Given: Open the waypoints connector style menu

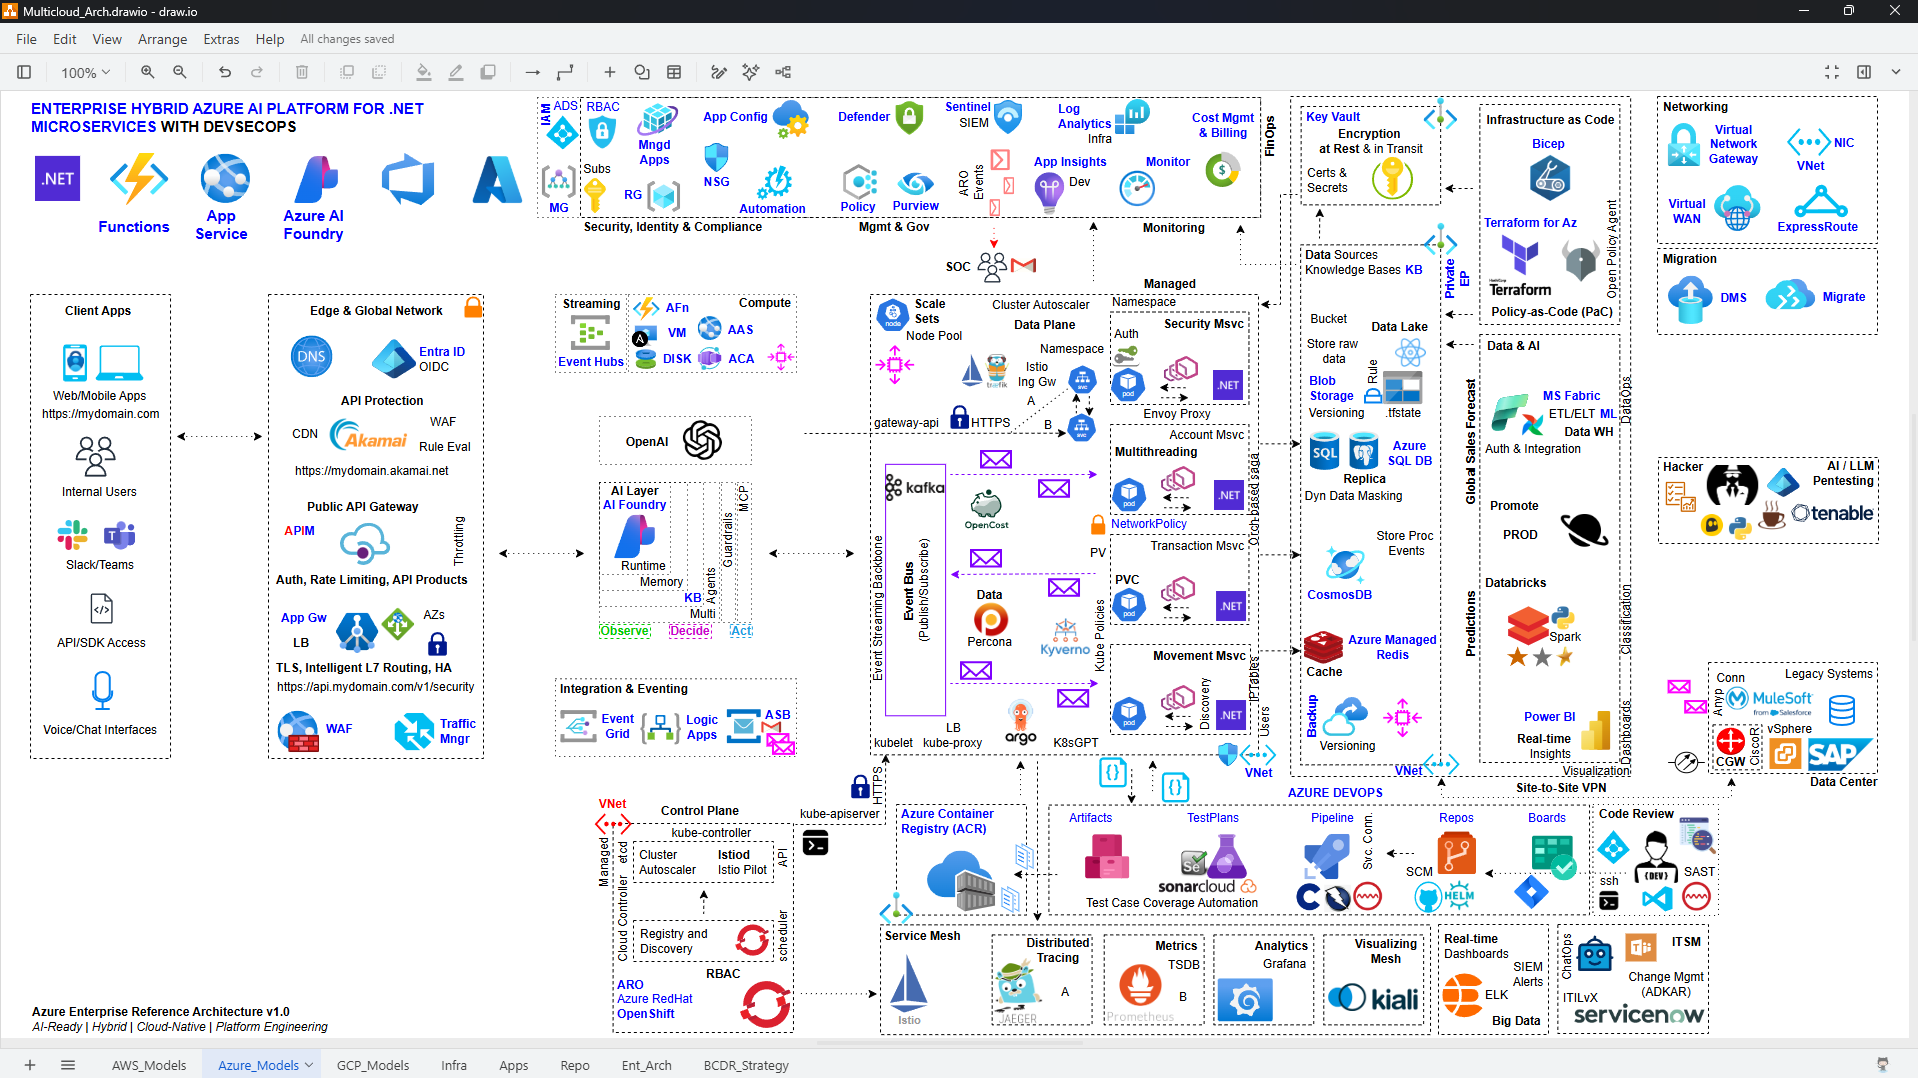Looking at the screenshot, I should (x=565, y=72).
